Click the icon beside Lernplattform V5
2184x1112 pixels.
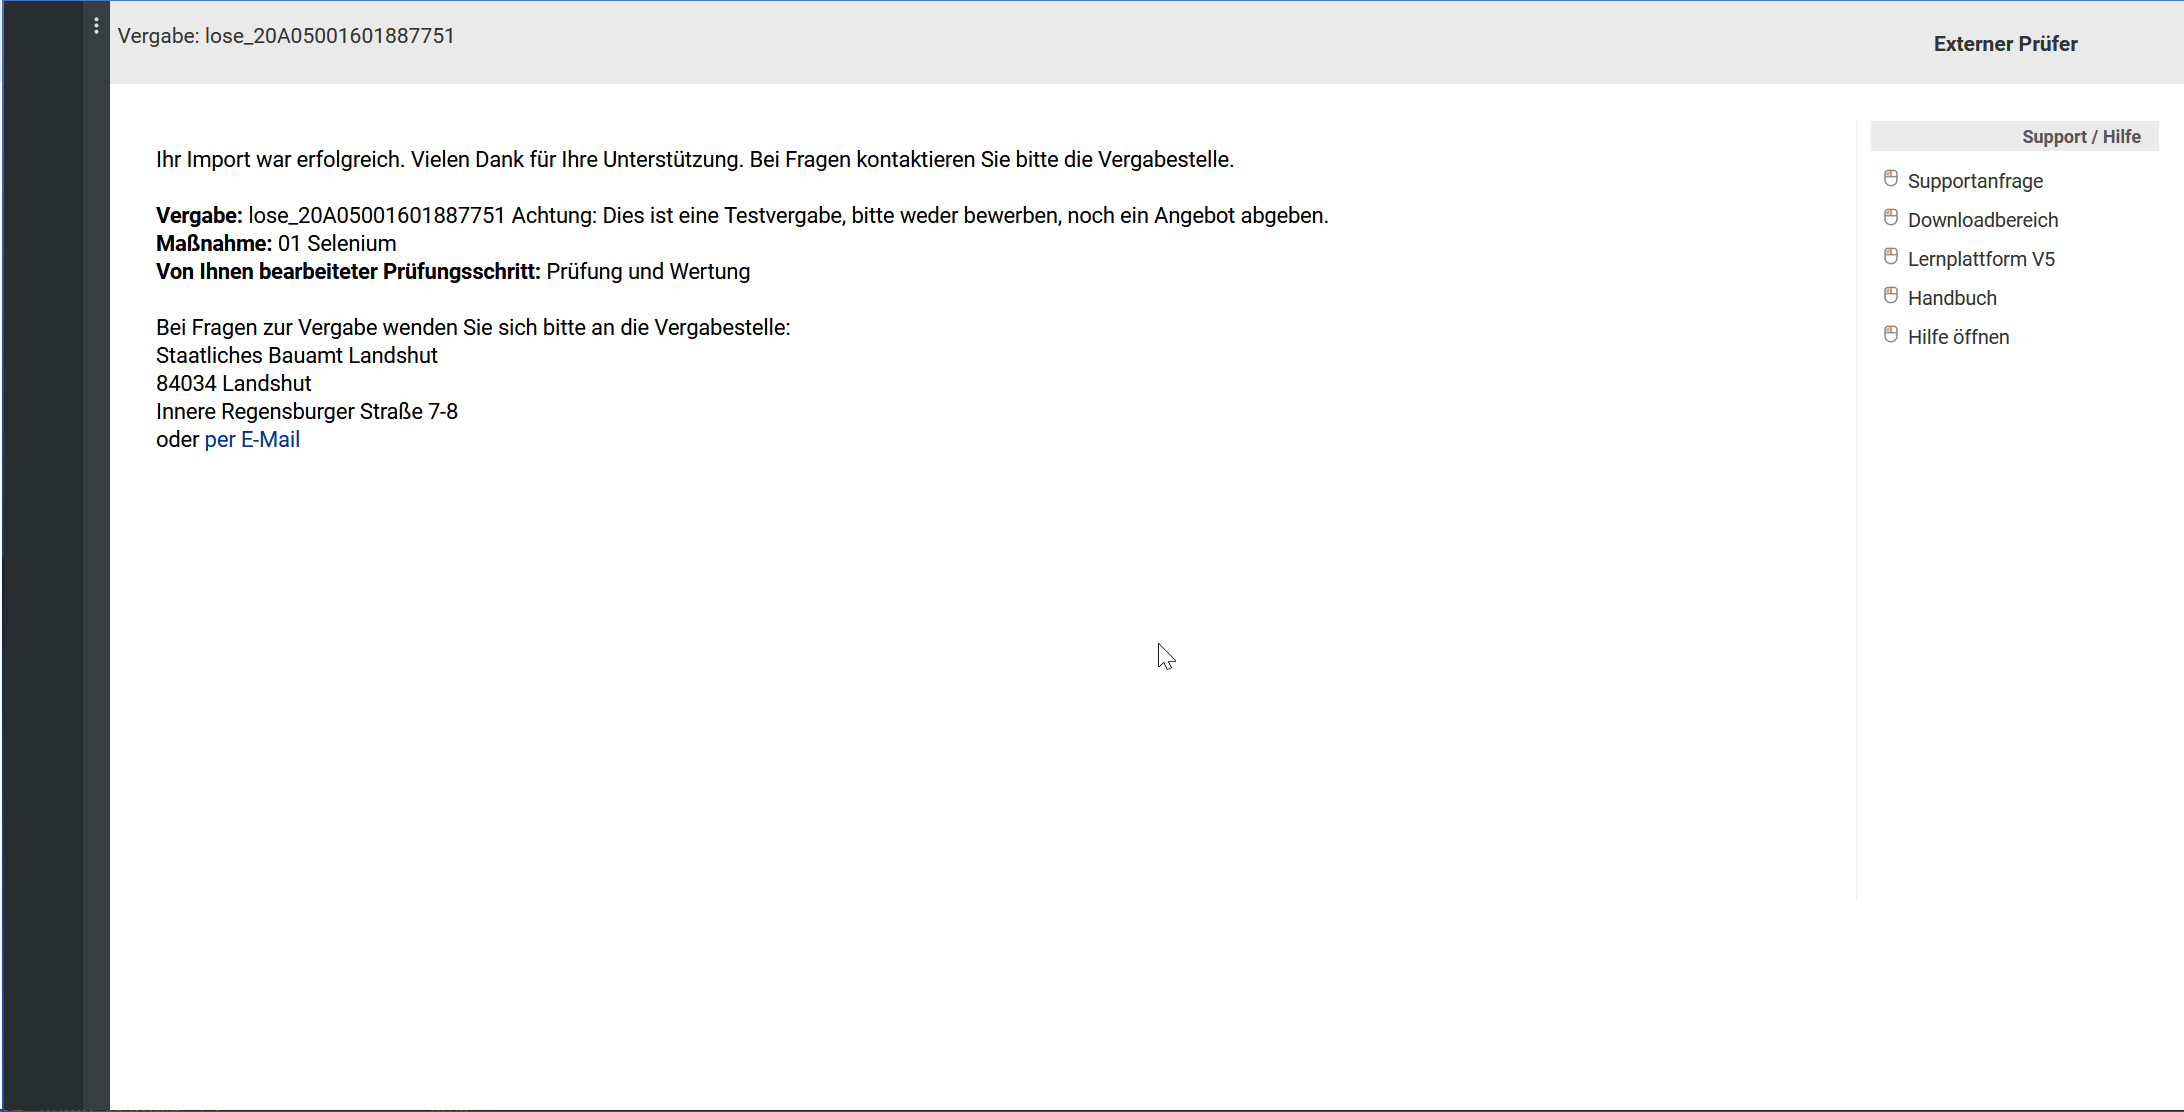(x=1891, y=257)
